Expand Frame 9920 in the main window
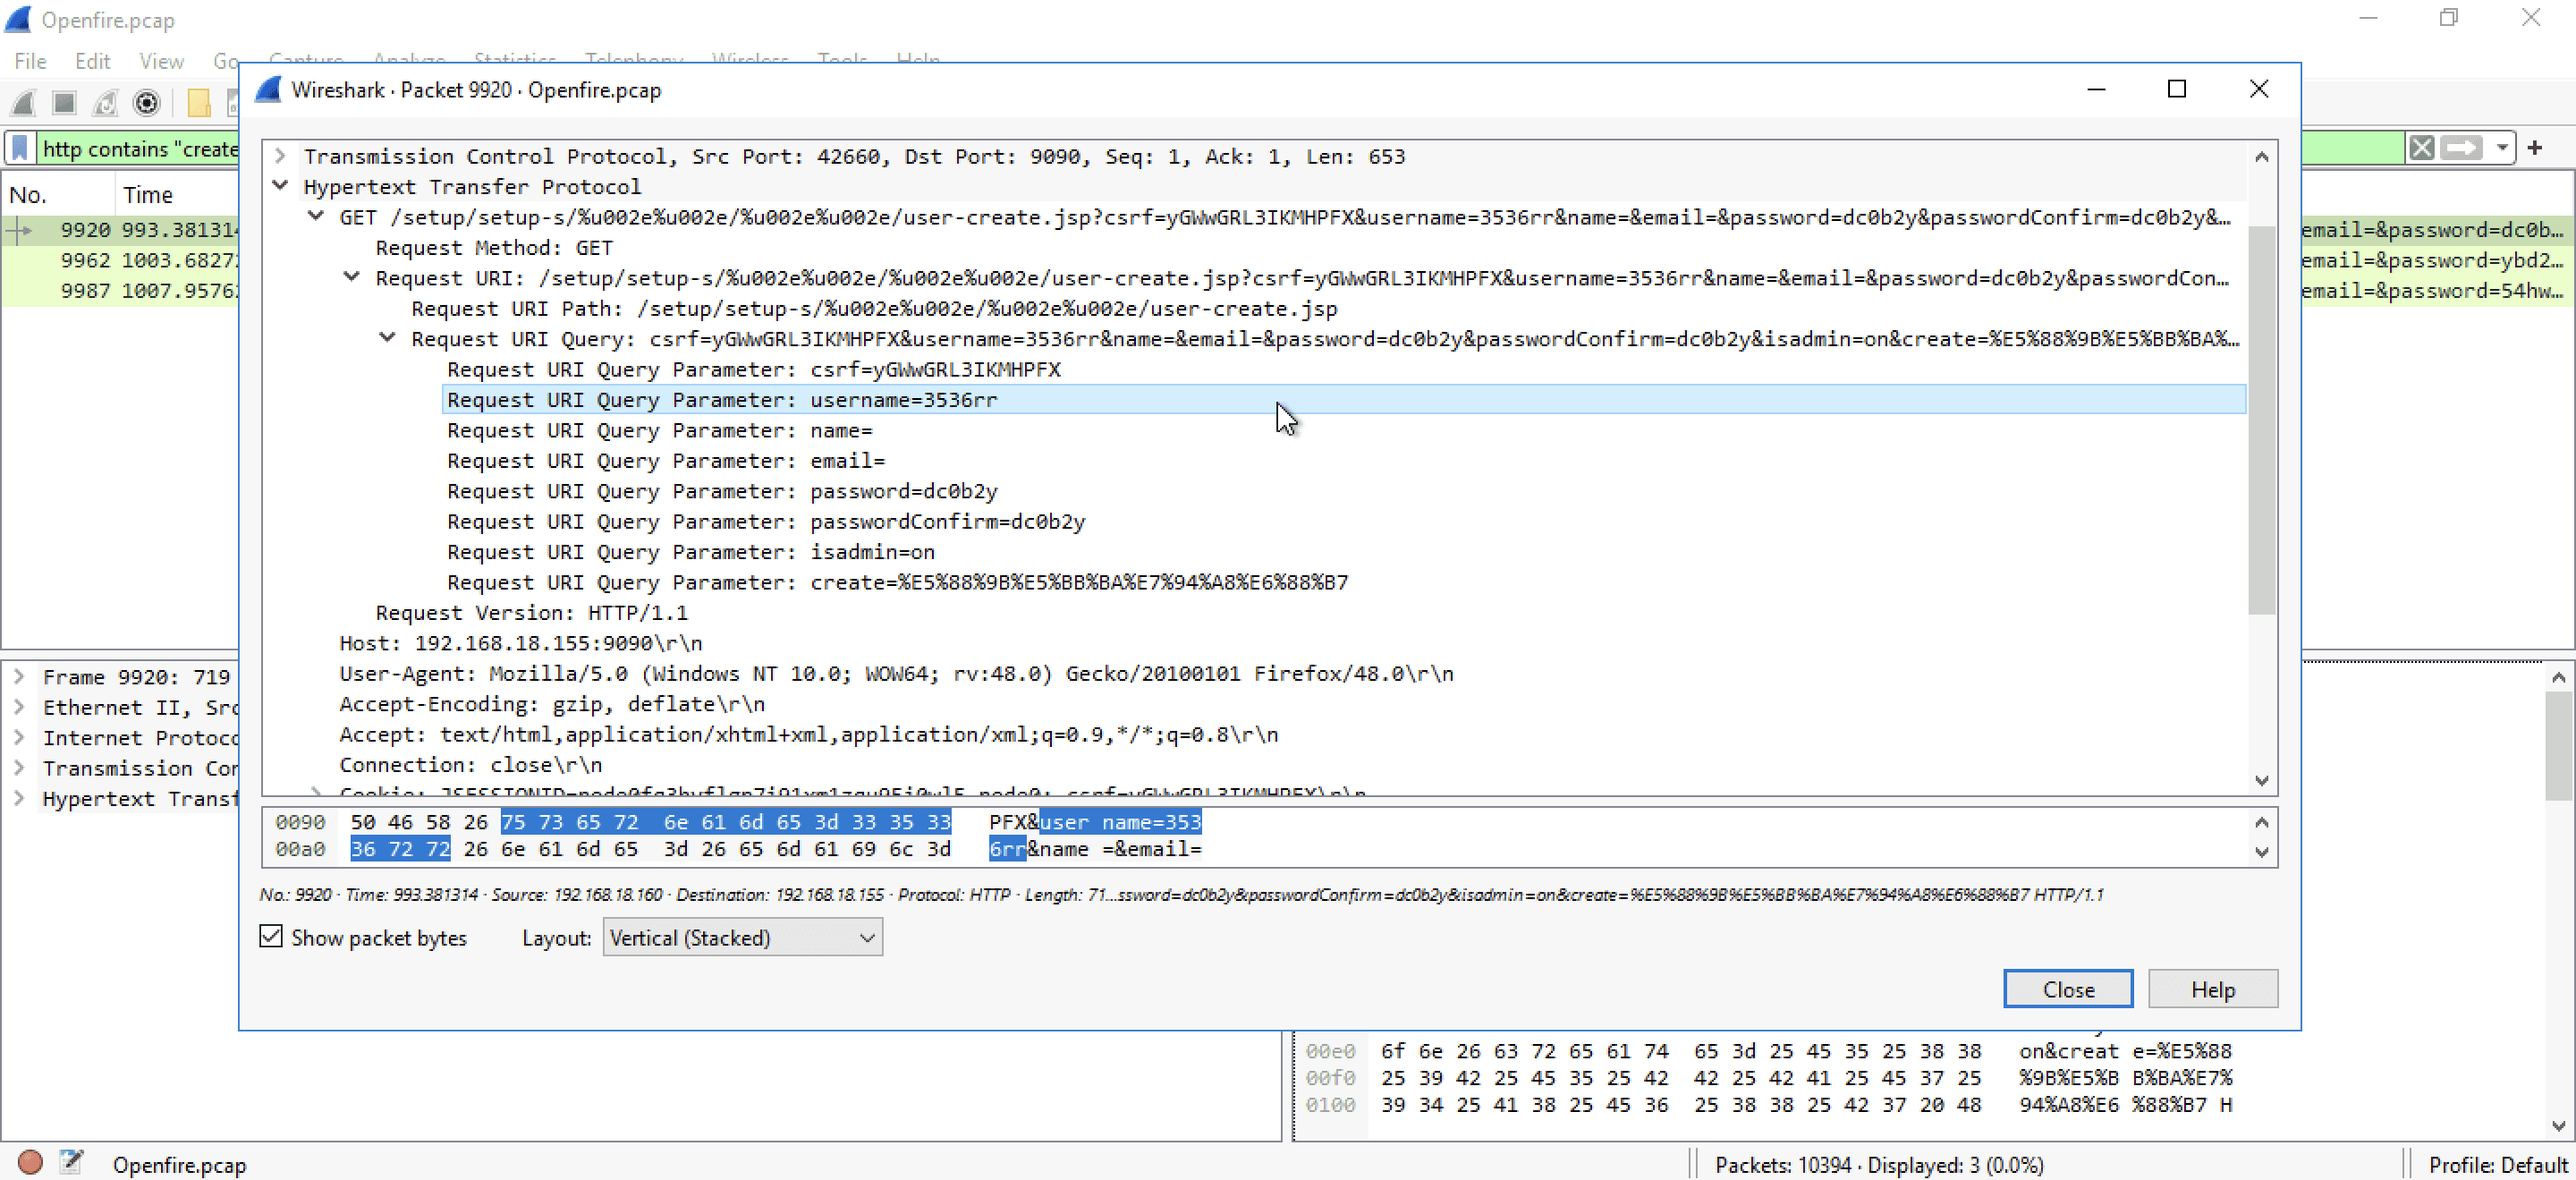The image size is (2576, 1180). [19, 676]
